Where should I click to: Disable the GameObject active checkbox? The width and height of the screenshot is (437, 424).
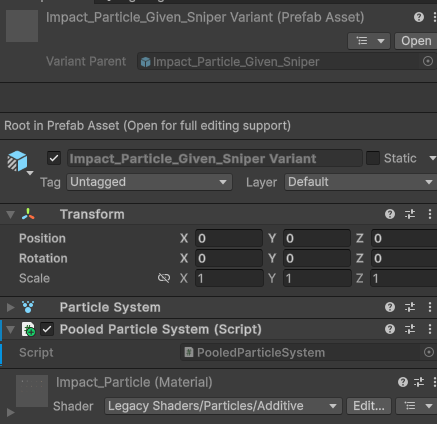point(54,158)
